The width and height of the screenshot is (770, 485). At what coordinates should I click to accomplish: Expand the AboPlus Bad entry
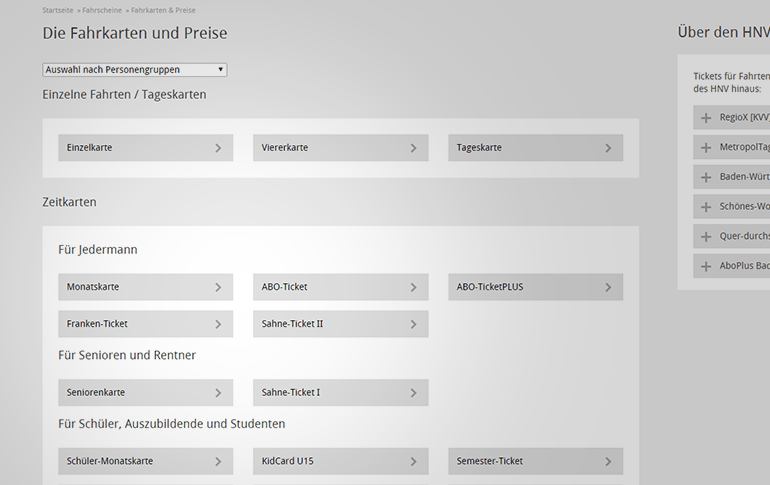(732, 266)
